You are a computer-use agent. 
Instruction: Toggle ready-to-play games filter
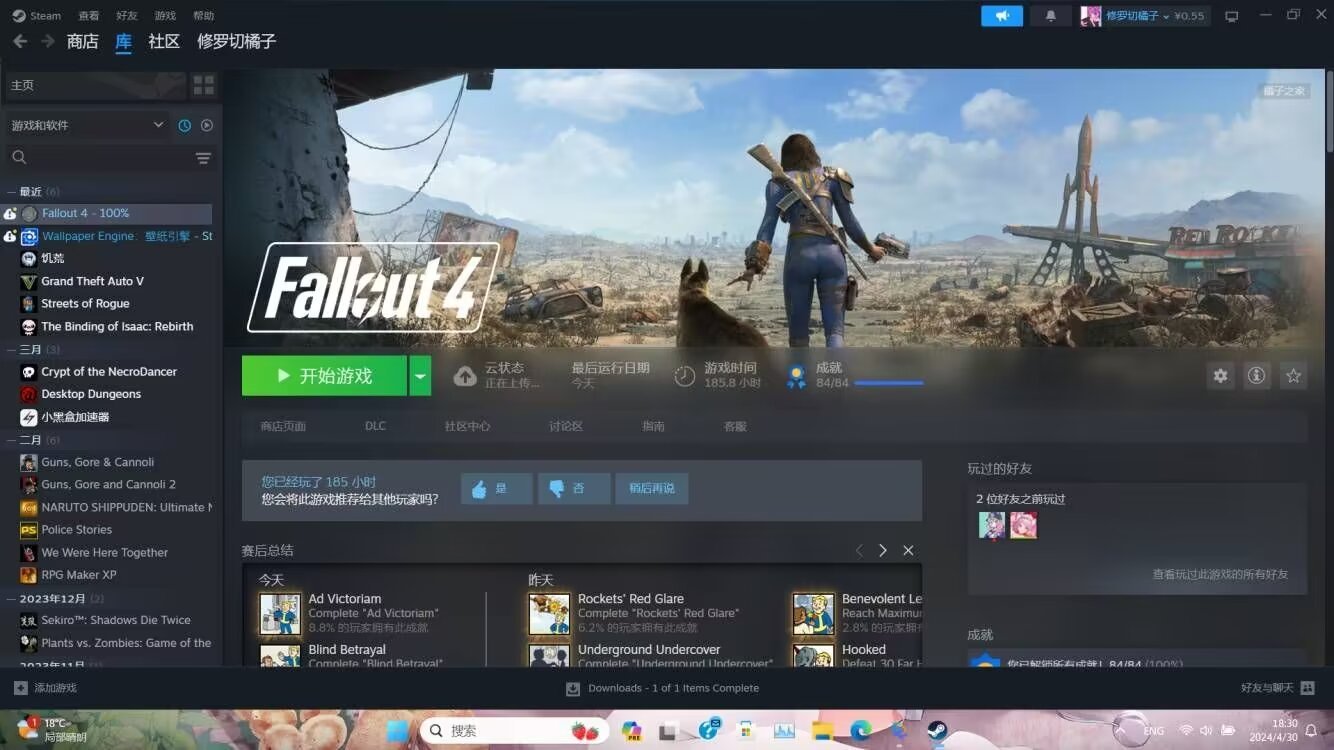[x=207, y=125]
